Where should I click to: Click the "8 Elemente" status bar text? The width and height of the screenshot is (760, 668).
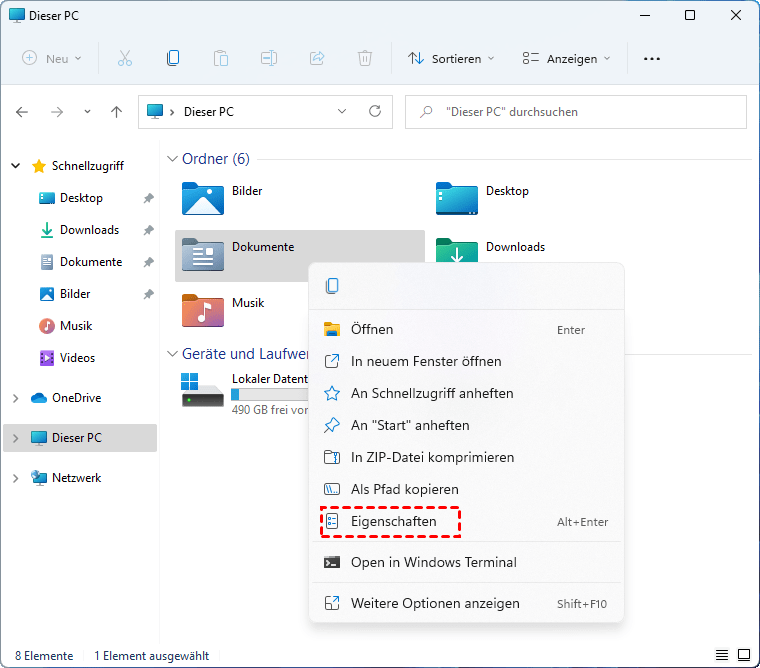click(x=44, y=656)
